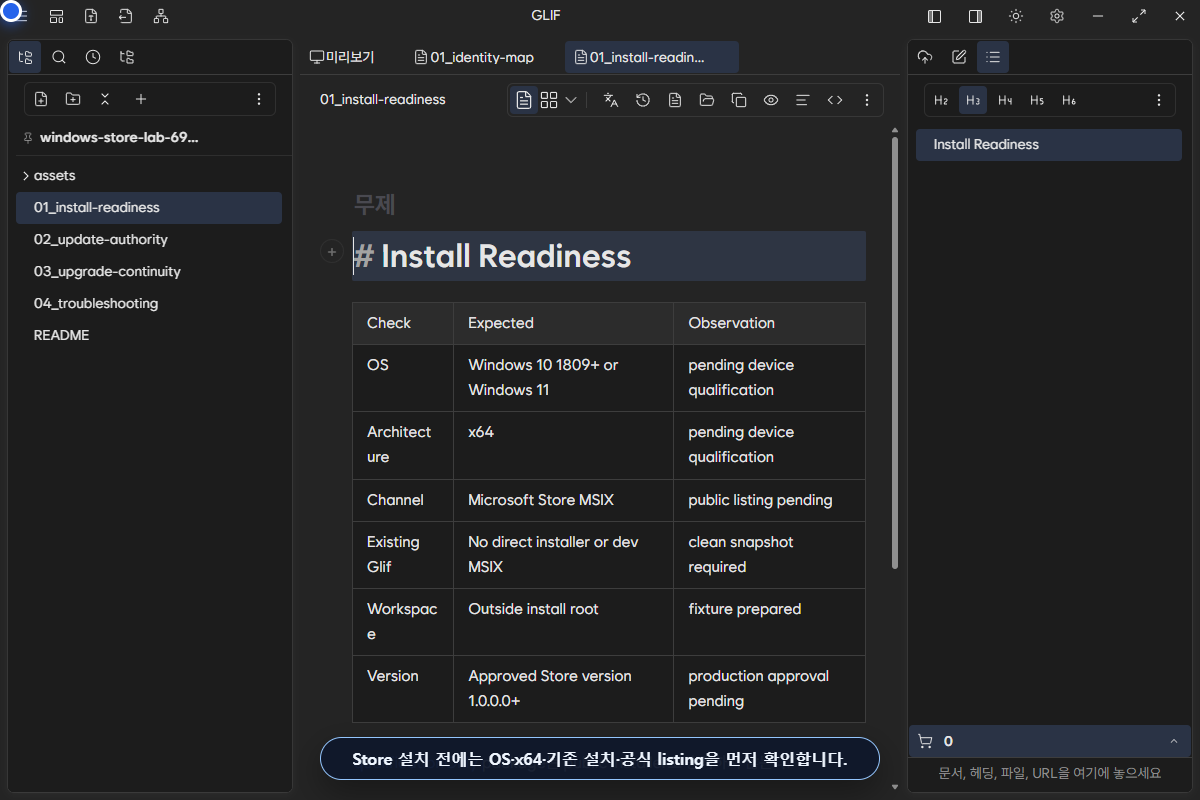This screenshot has height=800, width=1200.
Task: Open the fourth sidebar tree tab
Action: point(127,57)
